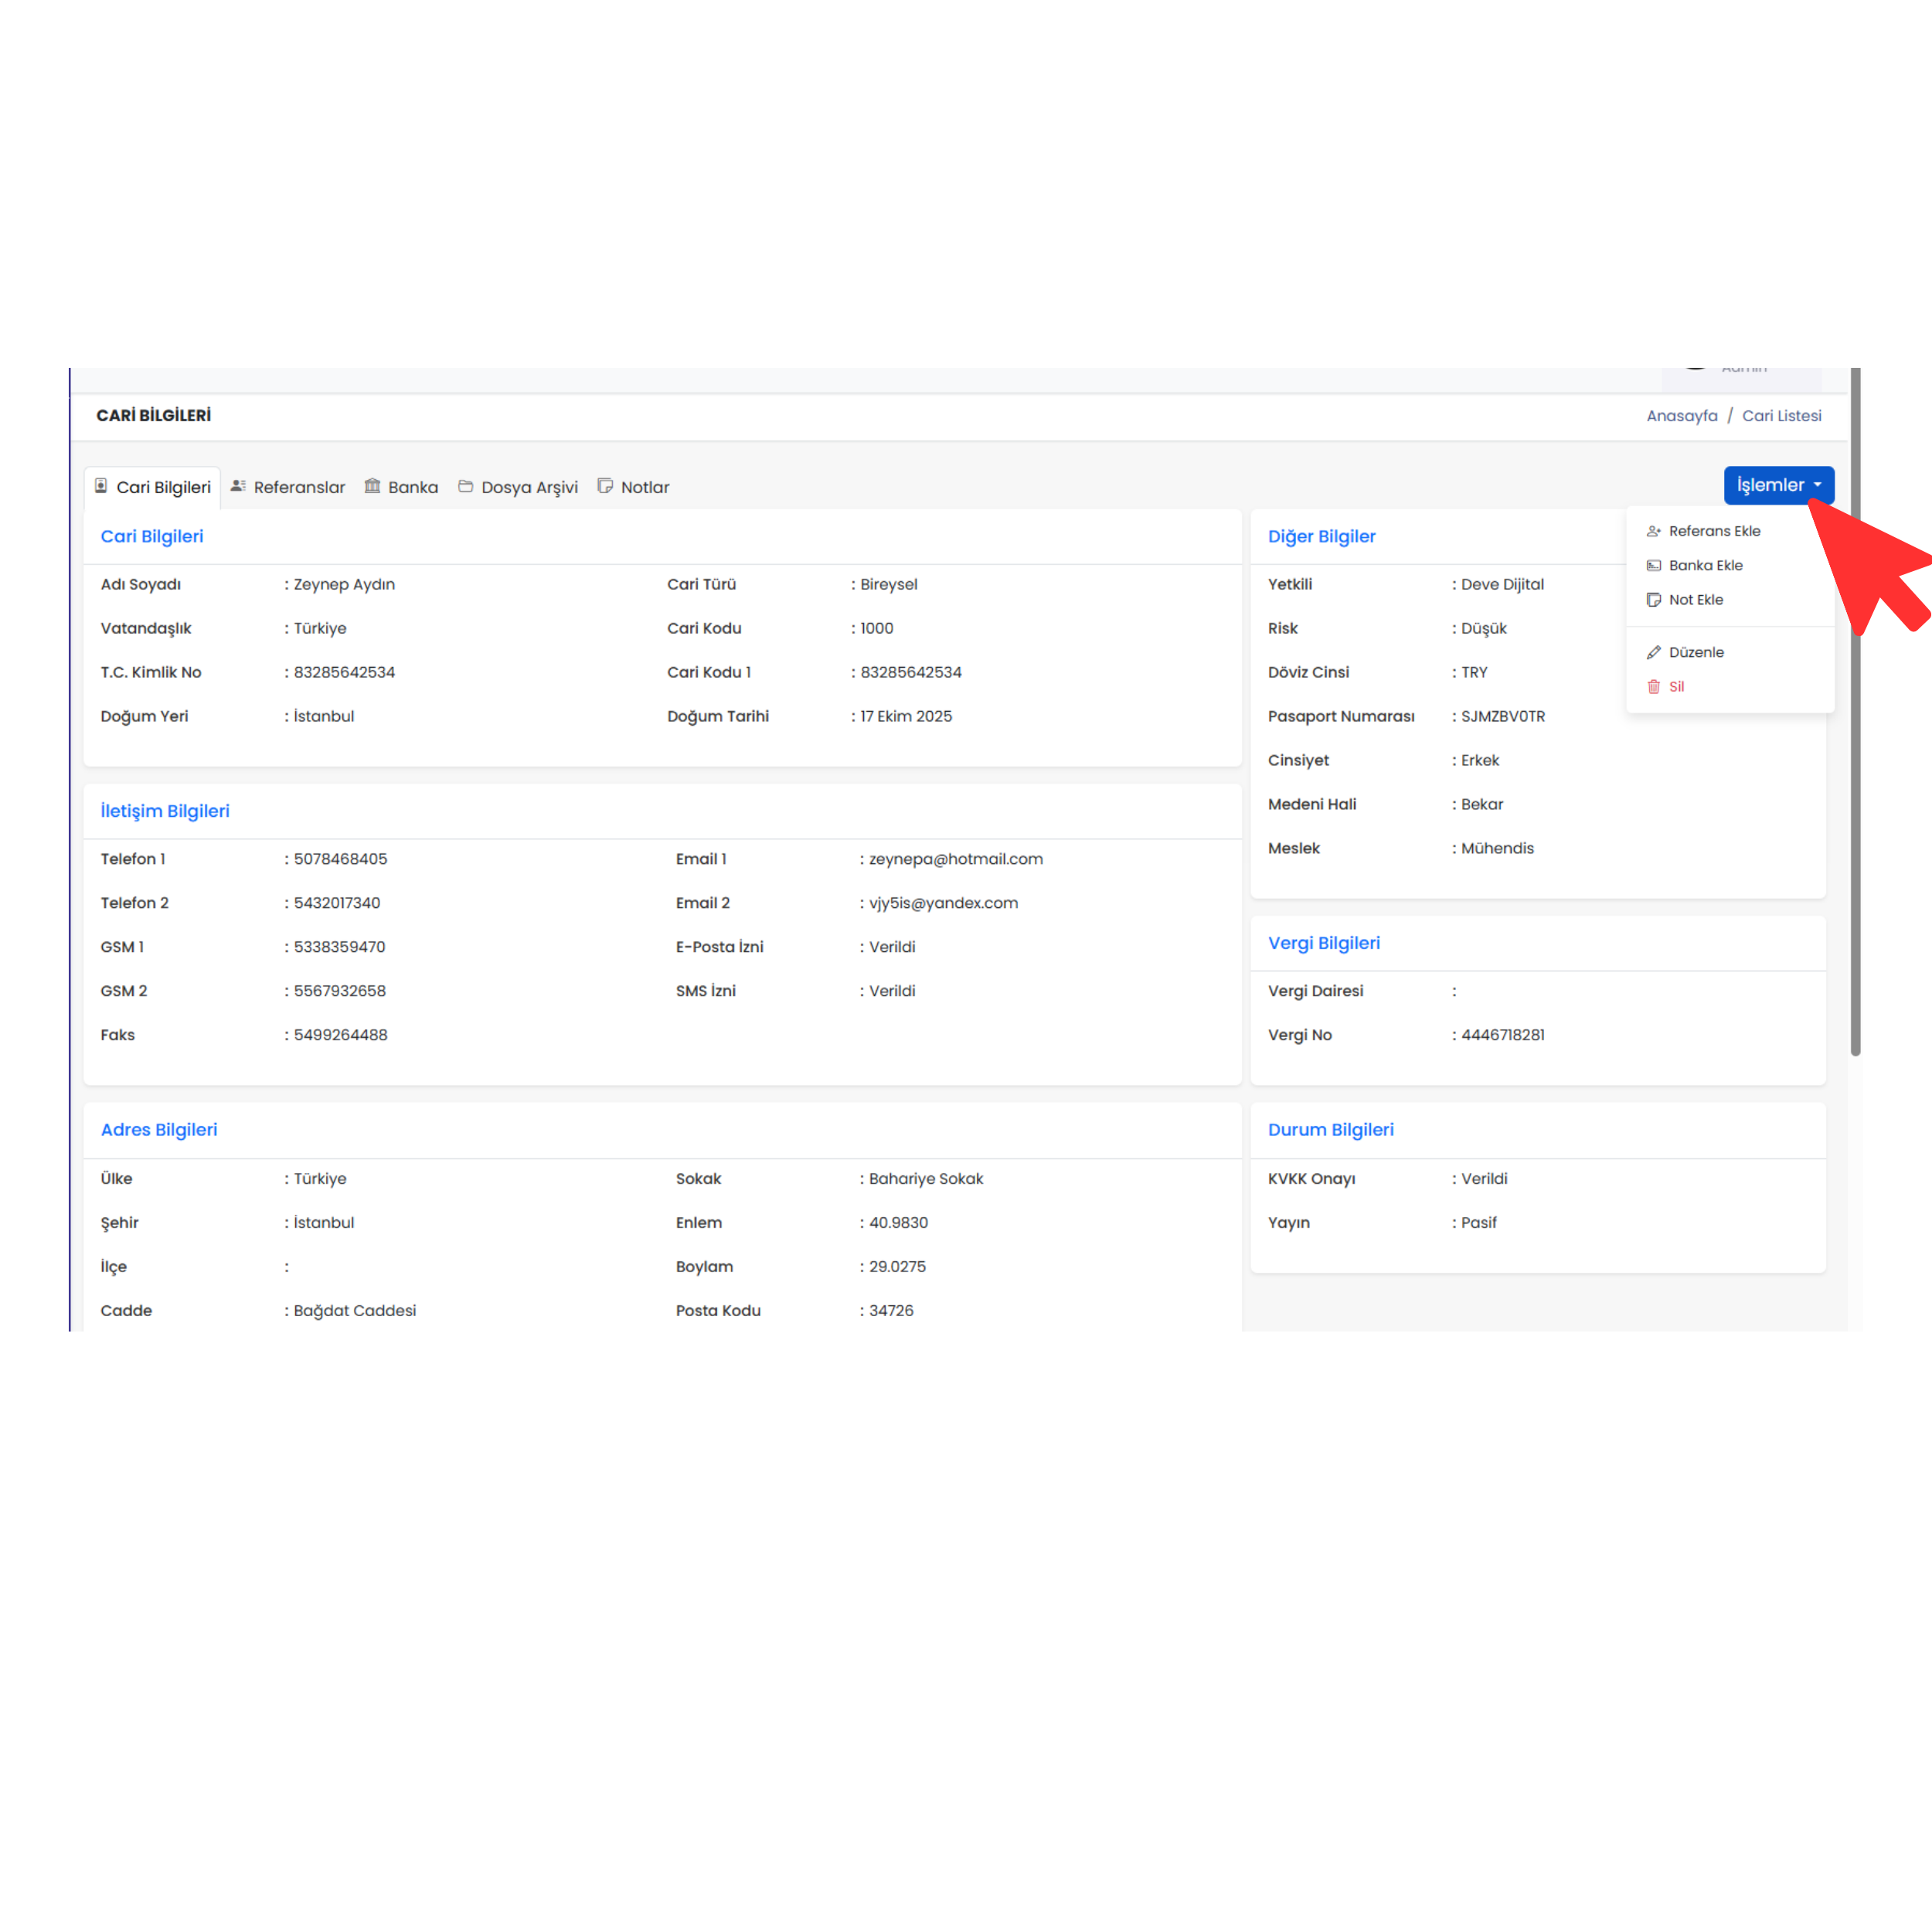Open the Admin user profile area
The height and width of the screenshot is (1932, 1932).
pyautogui.click(x=1740, y=376)
